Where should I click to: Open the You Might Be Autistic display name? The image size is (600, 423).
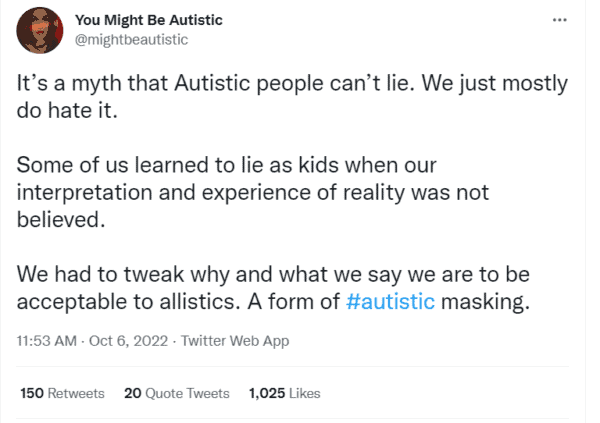[148, 20]
